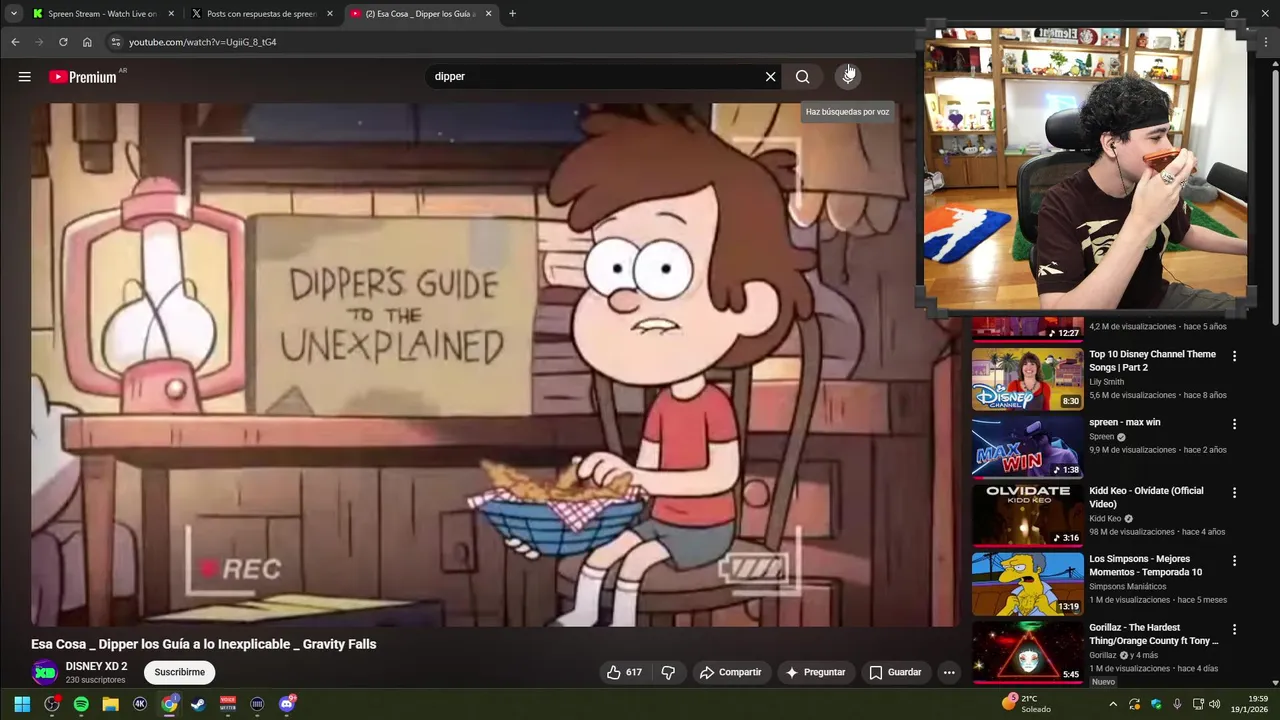Viewport: 1280px width, 720px height.
Task: Open more actions ellipsis under the video
Action: (x=949, y=672)
